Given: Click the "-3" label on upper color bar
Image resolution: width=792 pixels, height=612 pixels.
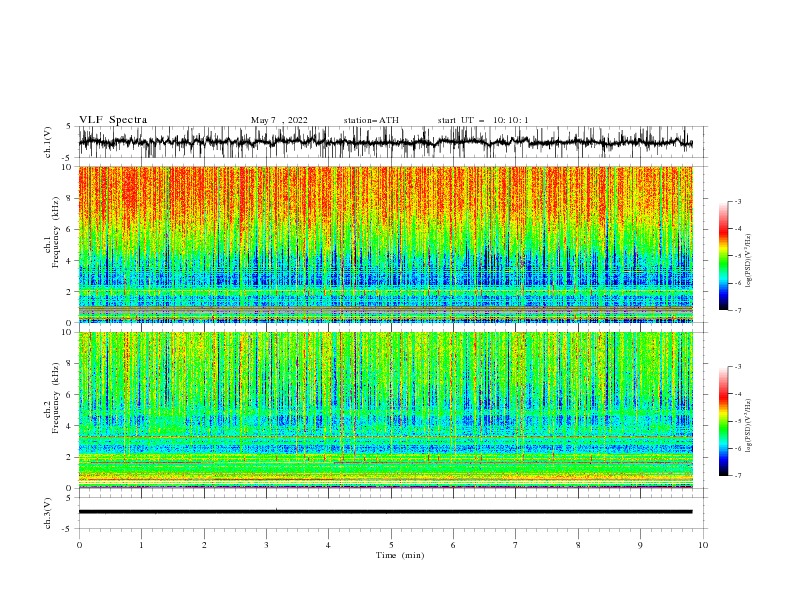Looking at the screenshot, I should tap(737, 201).
